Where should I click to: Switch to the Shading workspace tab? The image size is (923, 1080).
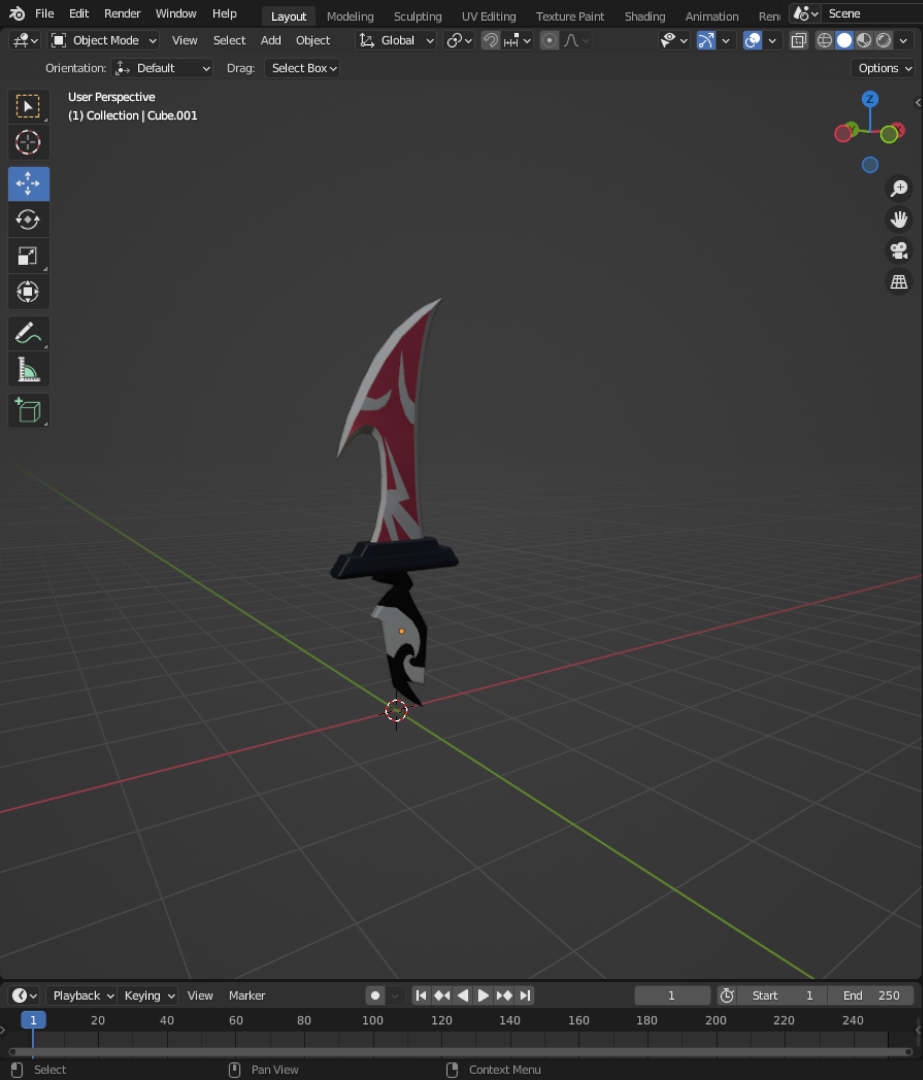pyautogui.click(x=645, y=16)
